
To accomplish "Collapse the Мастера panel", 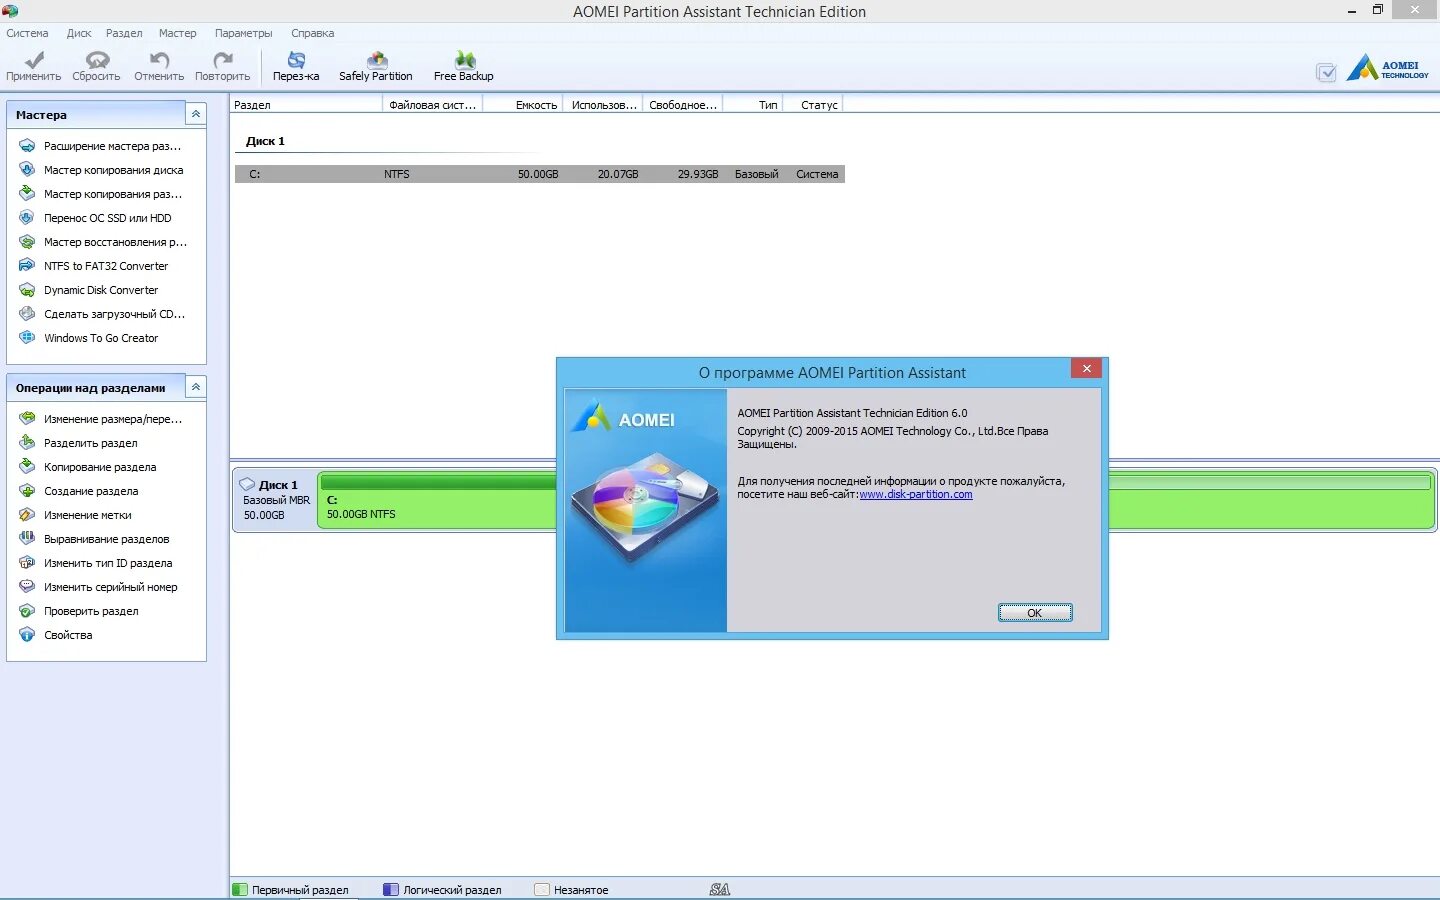I will tap(196, 114).
